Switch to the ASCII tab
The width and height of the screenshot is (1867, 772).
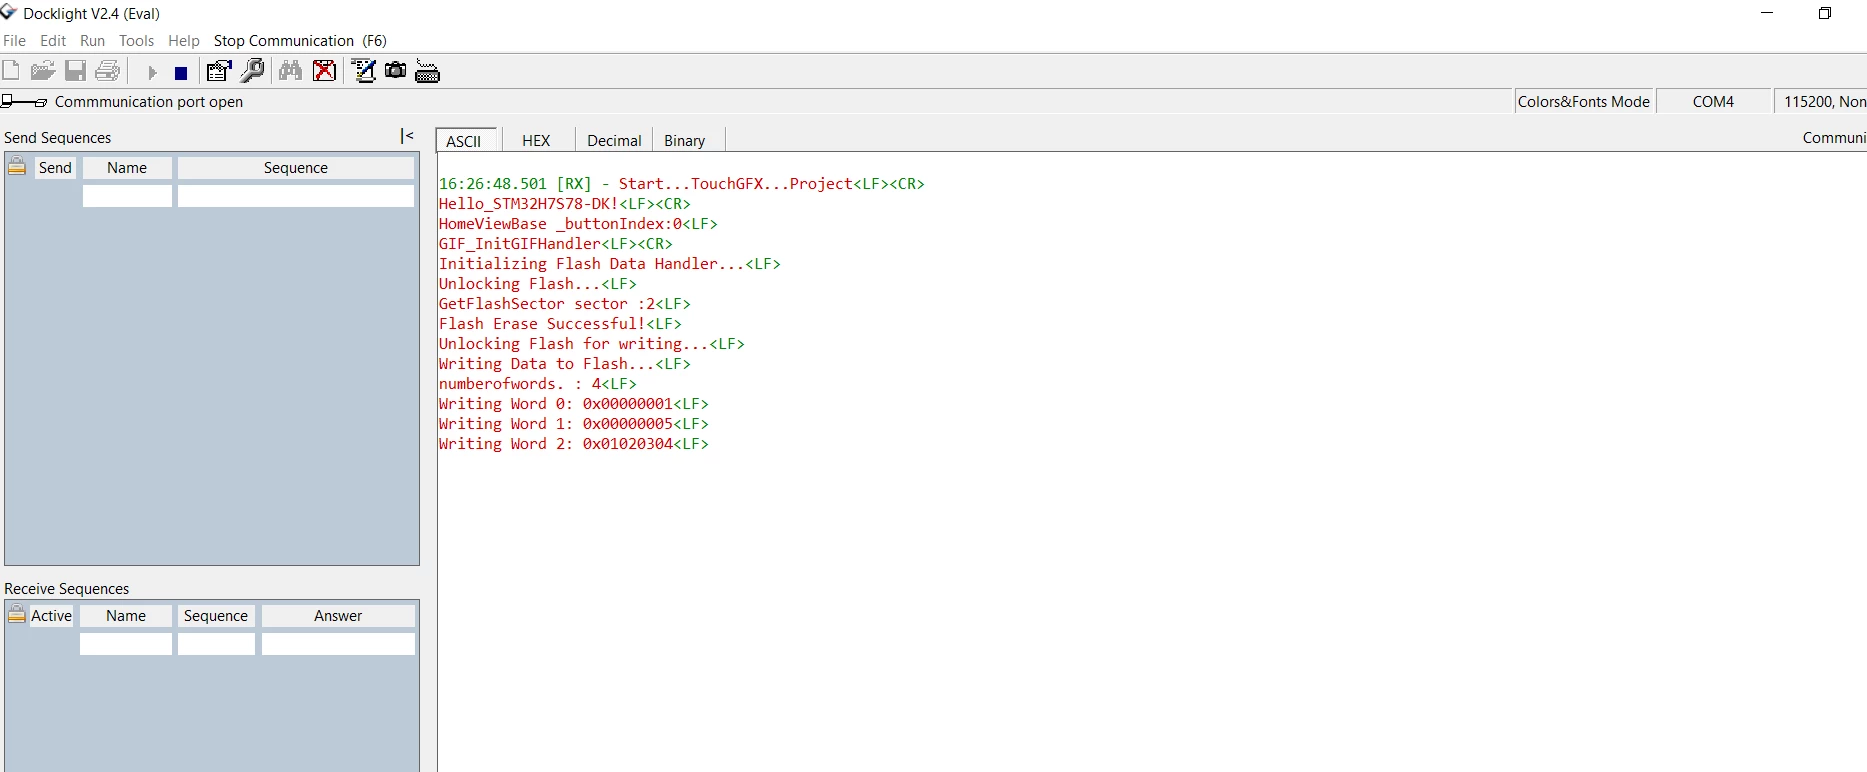click(x=464, y=141)
